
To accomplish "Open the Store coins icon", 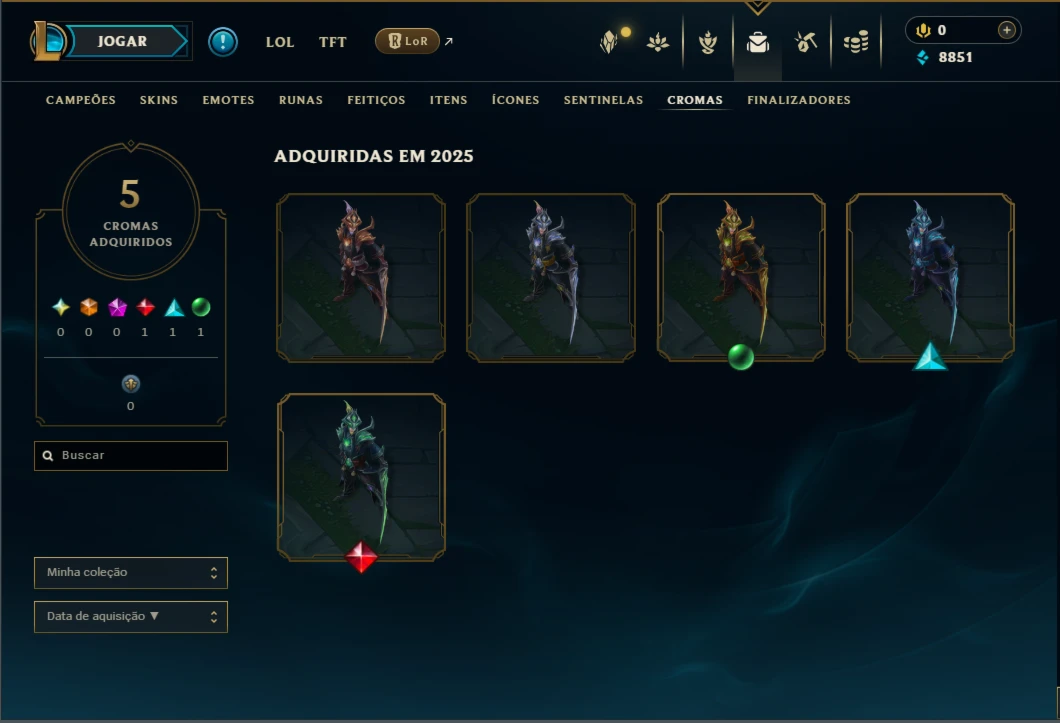I will [856, 43].
